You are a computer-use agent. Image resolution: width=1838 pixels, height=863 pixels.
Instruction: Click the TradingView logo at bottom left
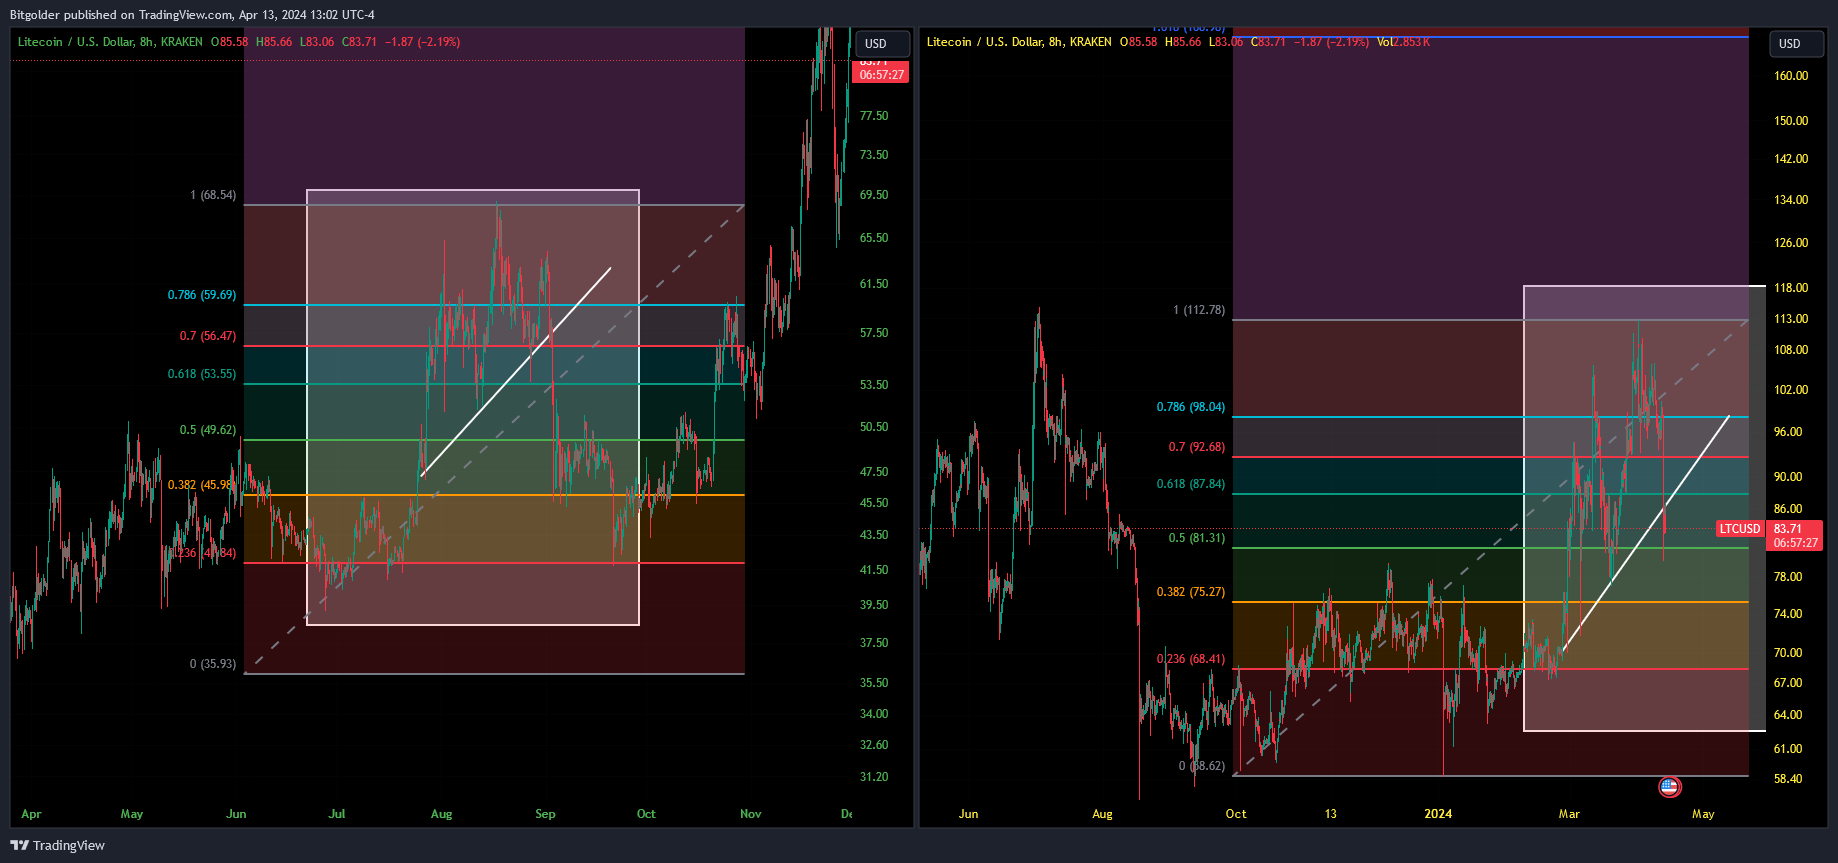58,845
